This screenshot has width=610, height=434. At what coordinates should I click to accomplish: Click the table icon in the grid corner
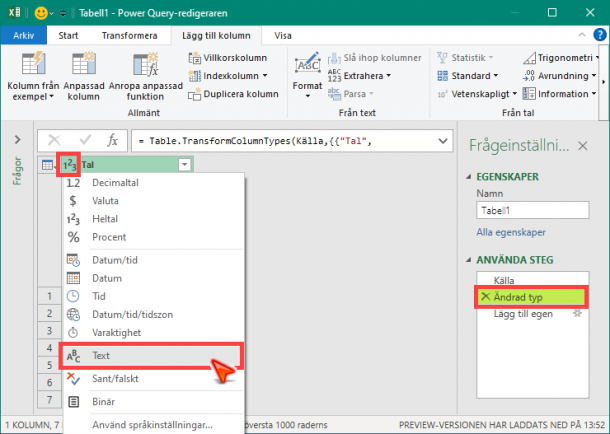(48, 165)
